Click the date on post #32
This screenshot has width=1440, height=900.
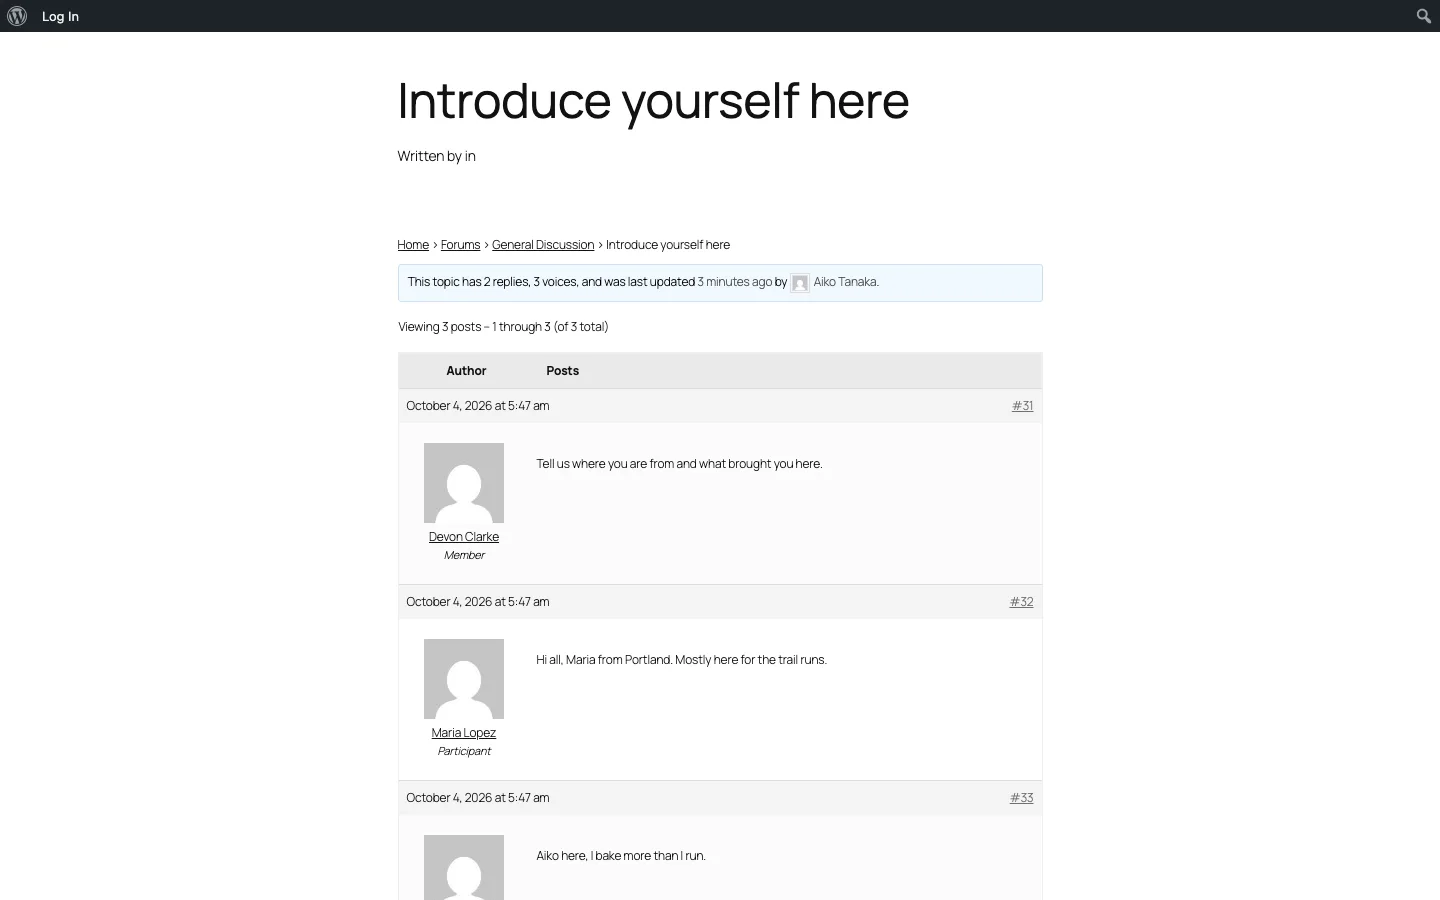pyautogui.click(x=478, y=602)
